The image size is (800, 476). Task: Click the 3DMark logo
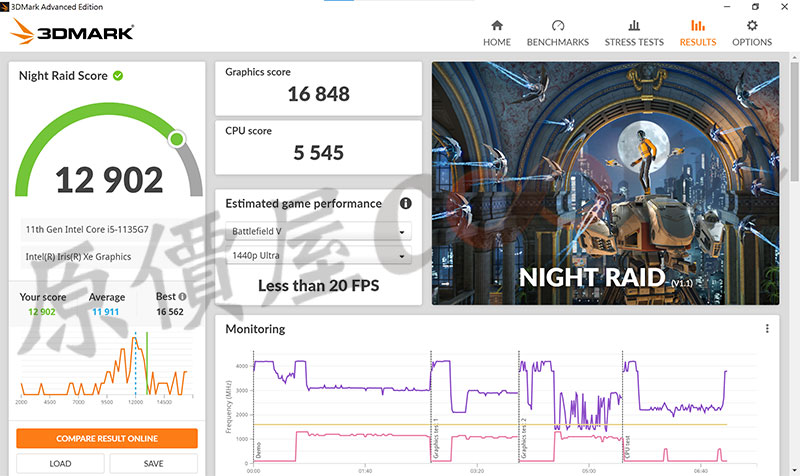tap(72, 32)
